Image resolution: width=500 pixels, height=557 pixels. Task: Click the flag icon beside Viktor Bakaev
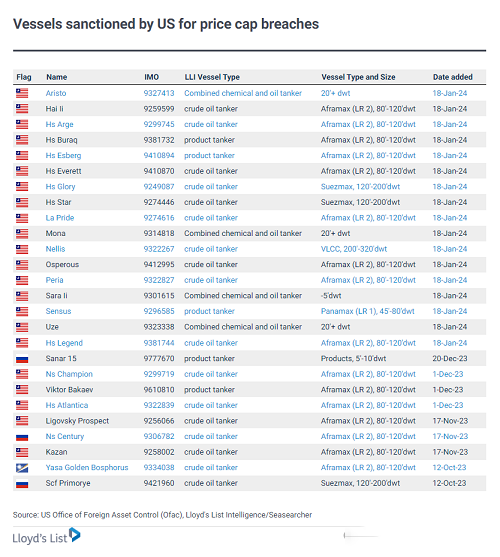point(22,390)
